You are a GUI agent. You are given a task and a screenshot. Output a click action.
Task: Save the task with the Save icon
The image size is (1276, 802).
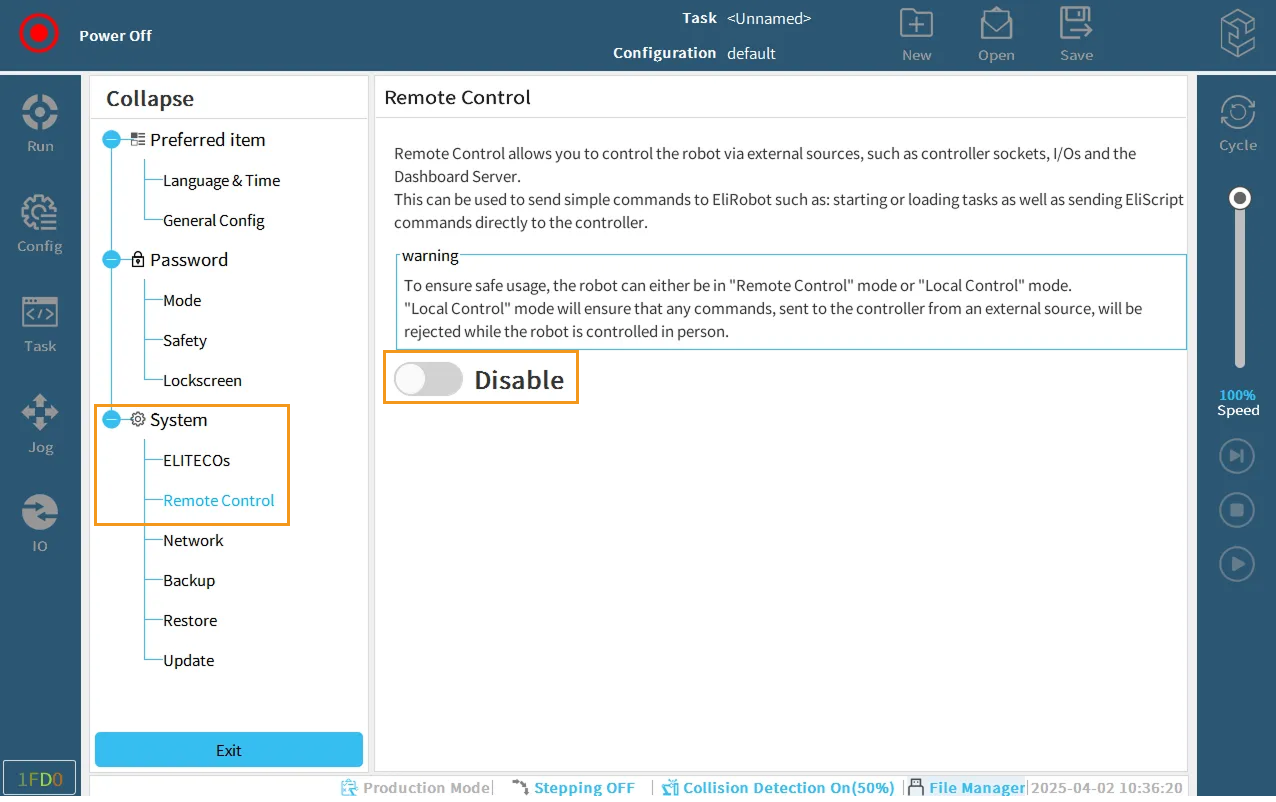(1076, 35)
